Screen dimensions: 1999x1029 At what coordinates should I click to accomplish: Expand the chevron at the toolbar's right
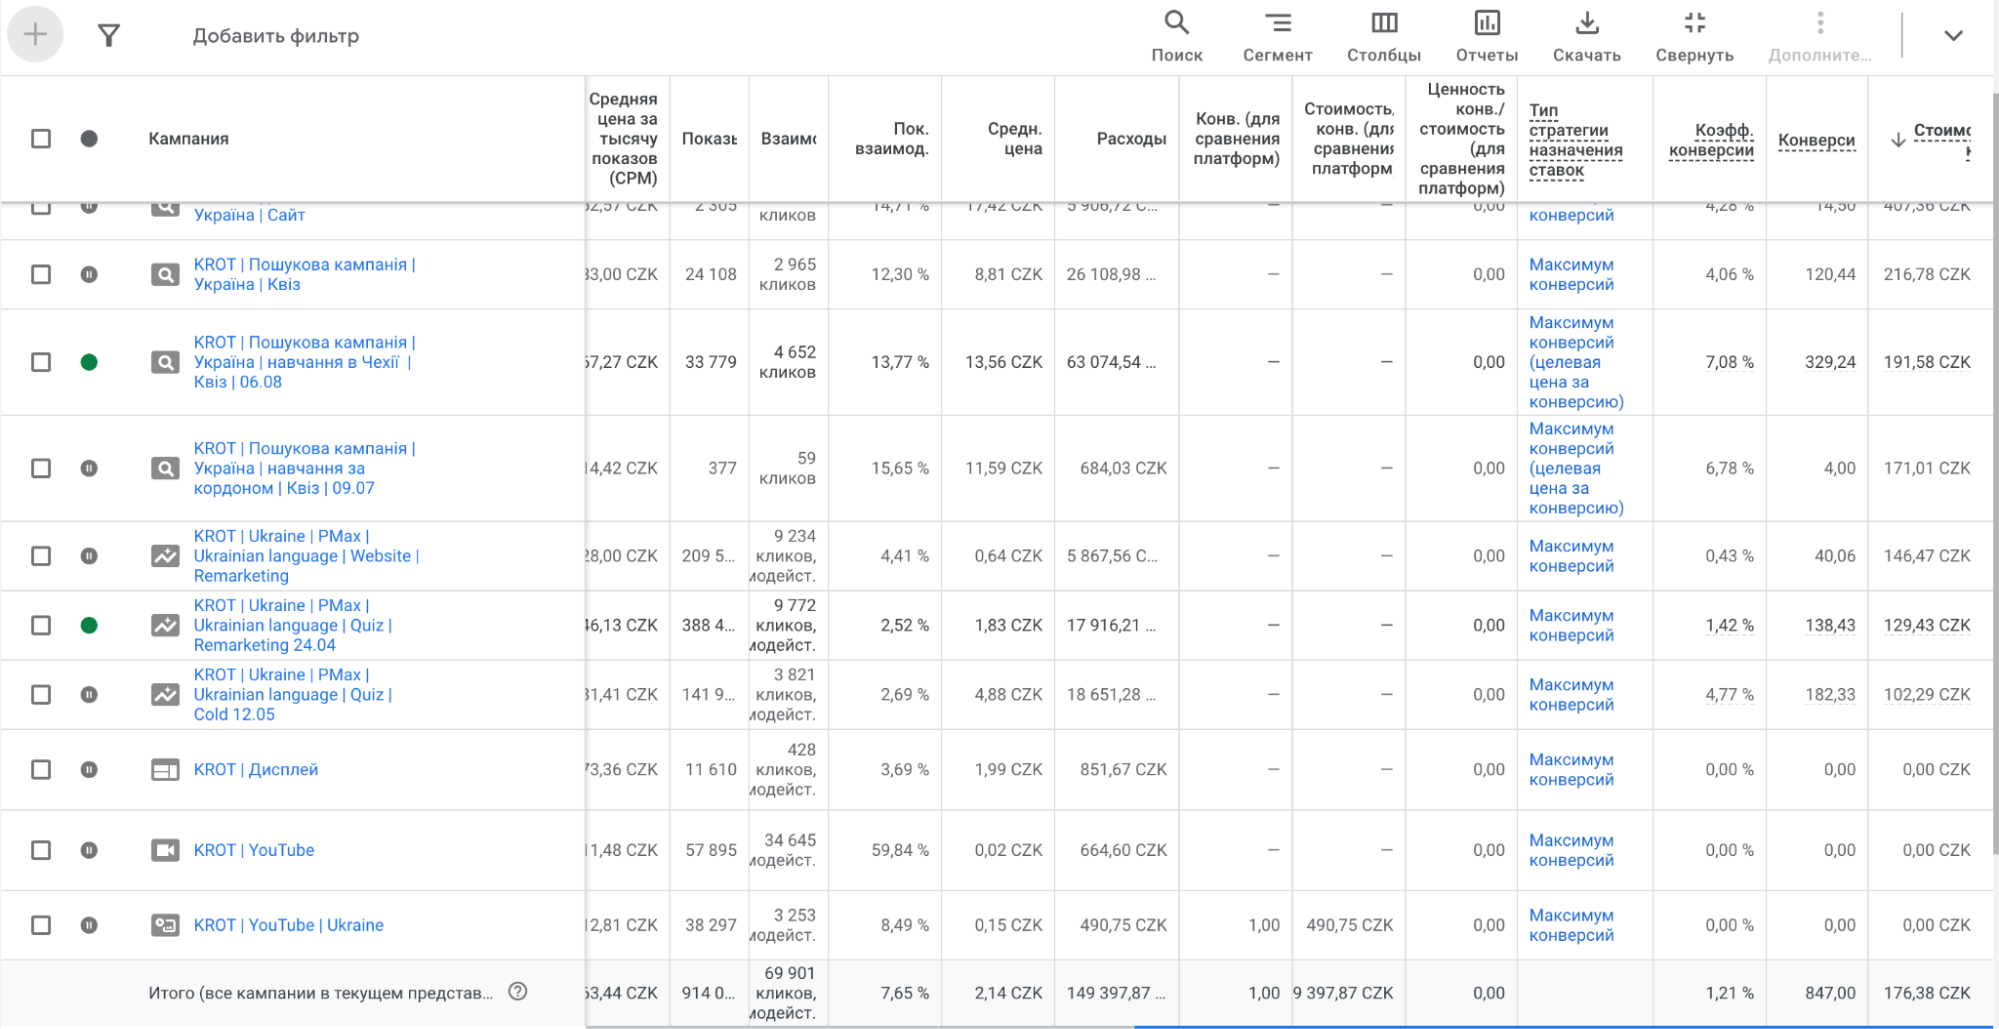[1952, 36]
